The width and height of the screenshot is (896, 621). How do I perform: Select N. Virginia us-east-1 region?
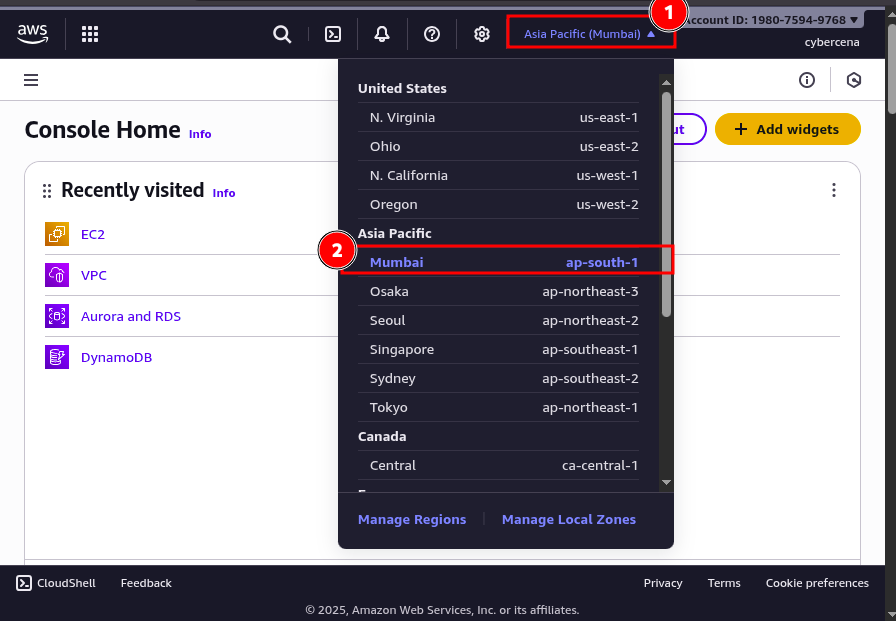(498, 118)
